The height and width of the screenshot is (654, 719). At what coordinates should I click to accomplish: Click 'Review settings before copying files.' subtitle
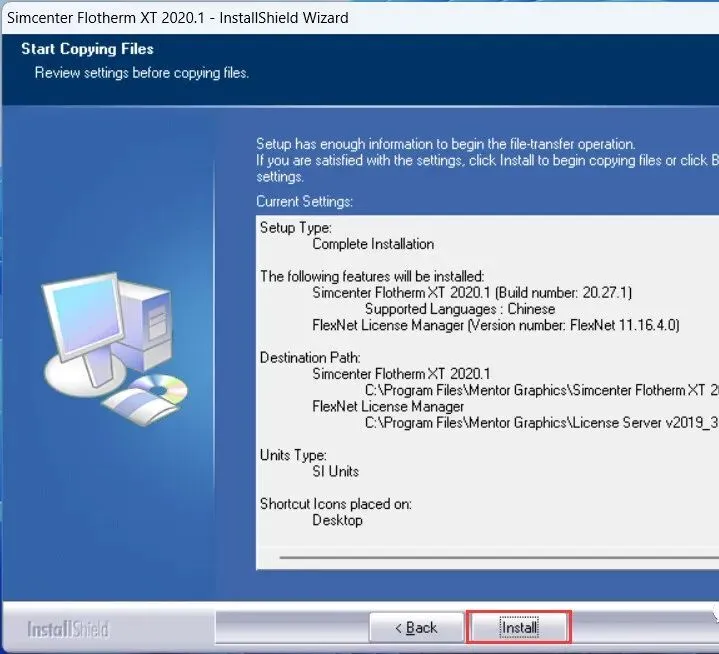(142, 73)
